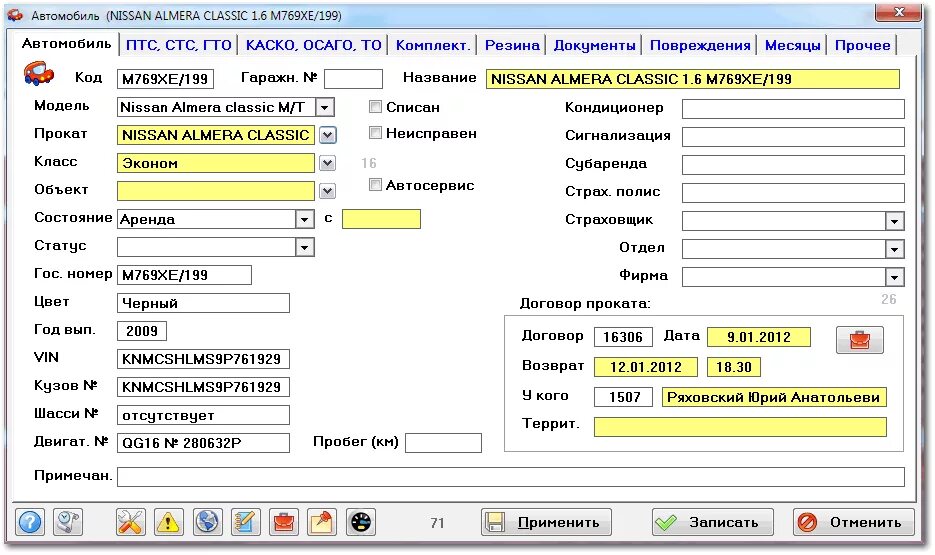
Task: Click the Гос. номер field
Action: pos(184,275)
